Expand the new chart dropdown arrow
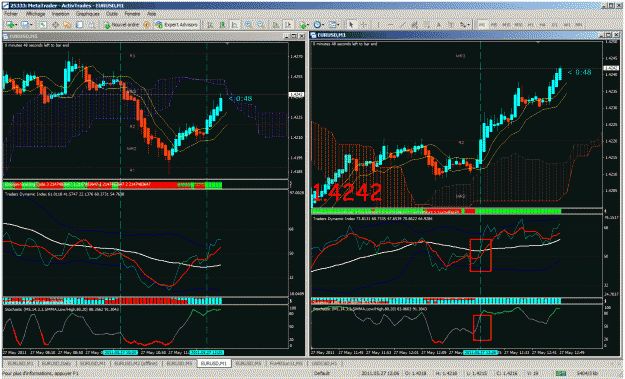625x379 pixels. click(16, 25)
